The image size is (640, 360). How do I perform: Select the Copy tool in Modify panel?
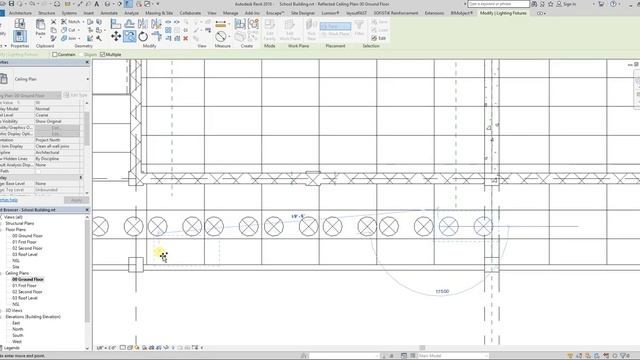129,36
